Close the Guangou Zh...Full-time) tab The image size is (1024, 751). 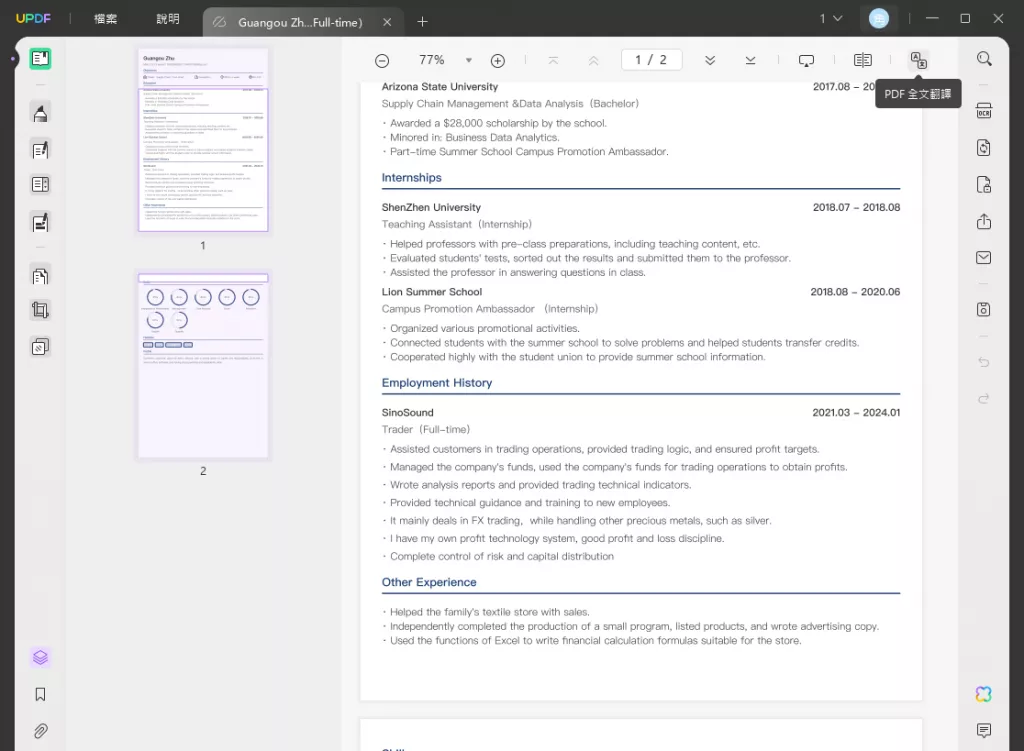click(387, 22)
